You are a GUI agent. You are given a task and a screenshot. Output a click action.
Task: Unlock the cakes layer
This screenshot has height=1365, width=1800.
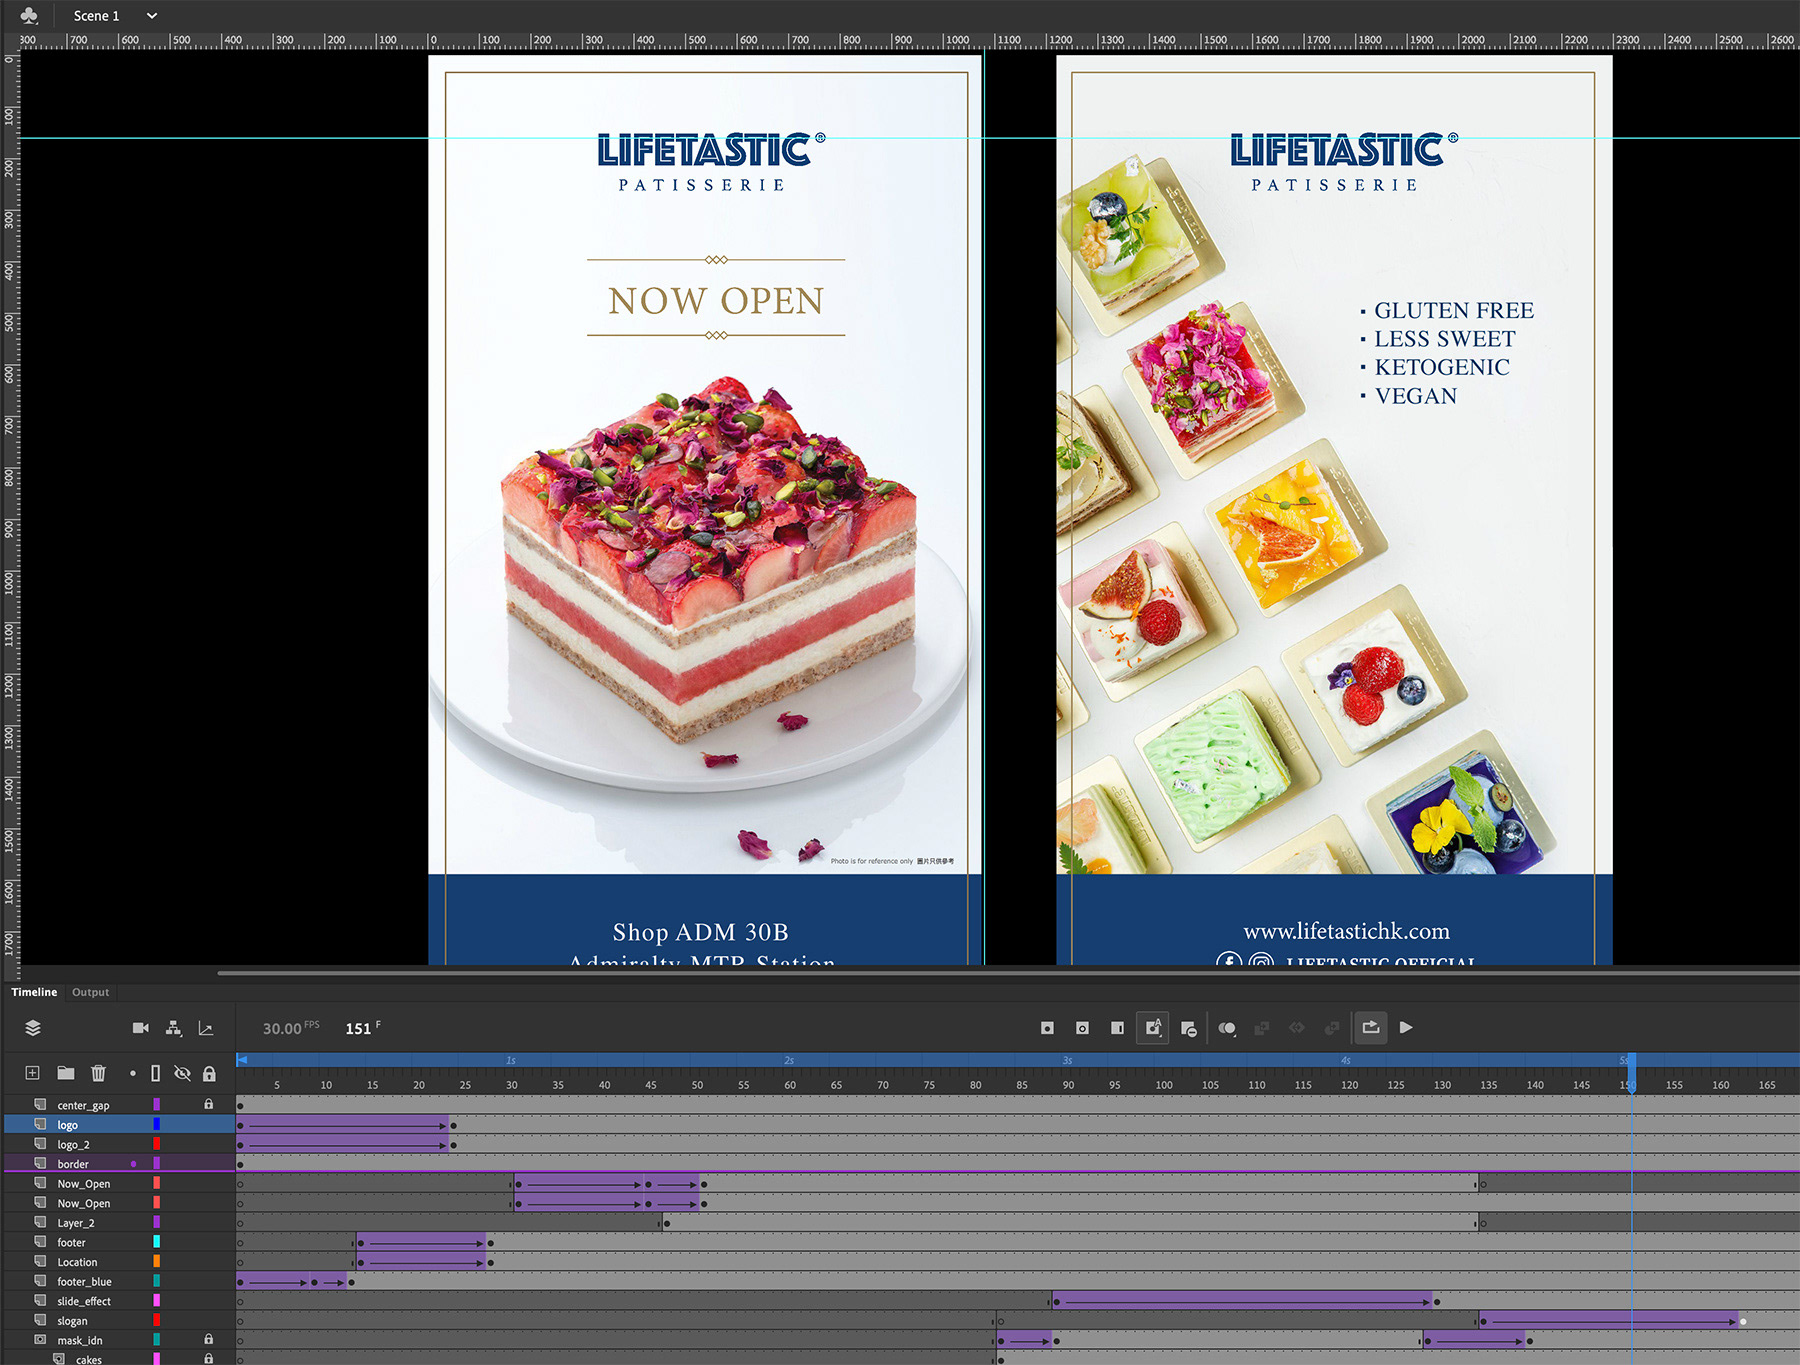208,1359
